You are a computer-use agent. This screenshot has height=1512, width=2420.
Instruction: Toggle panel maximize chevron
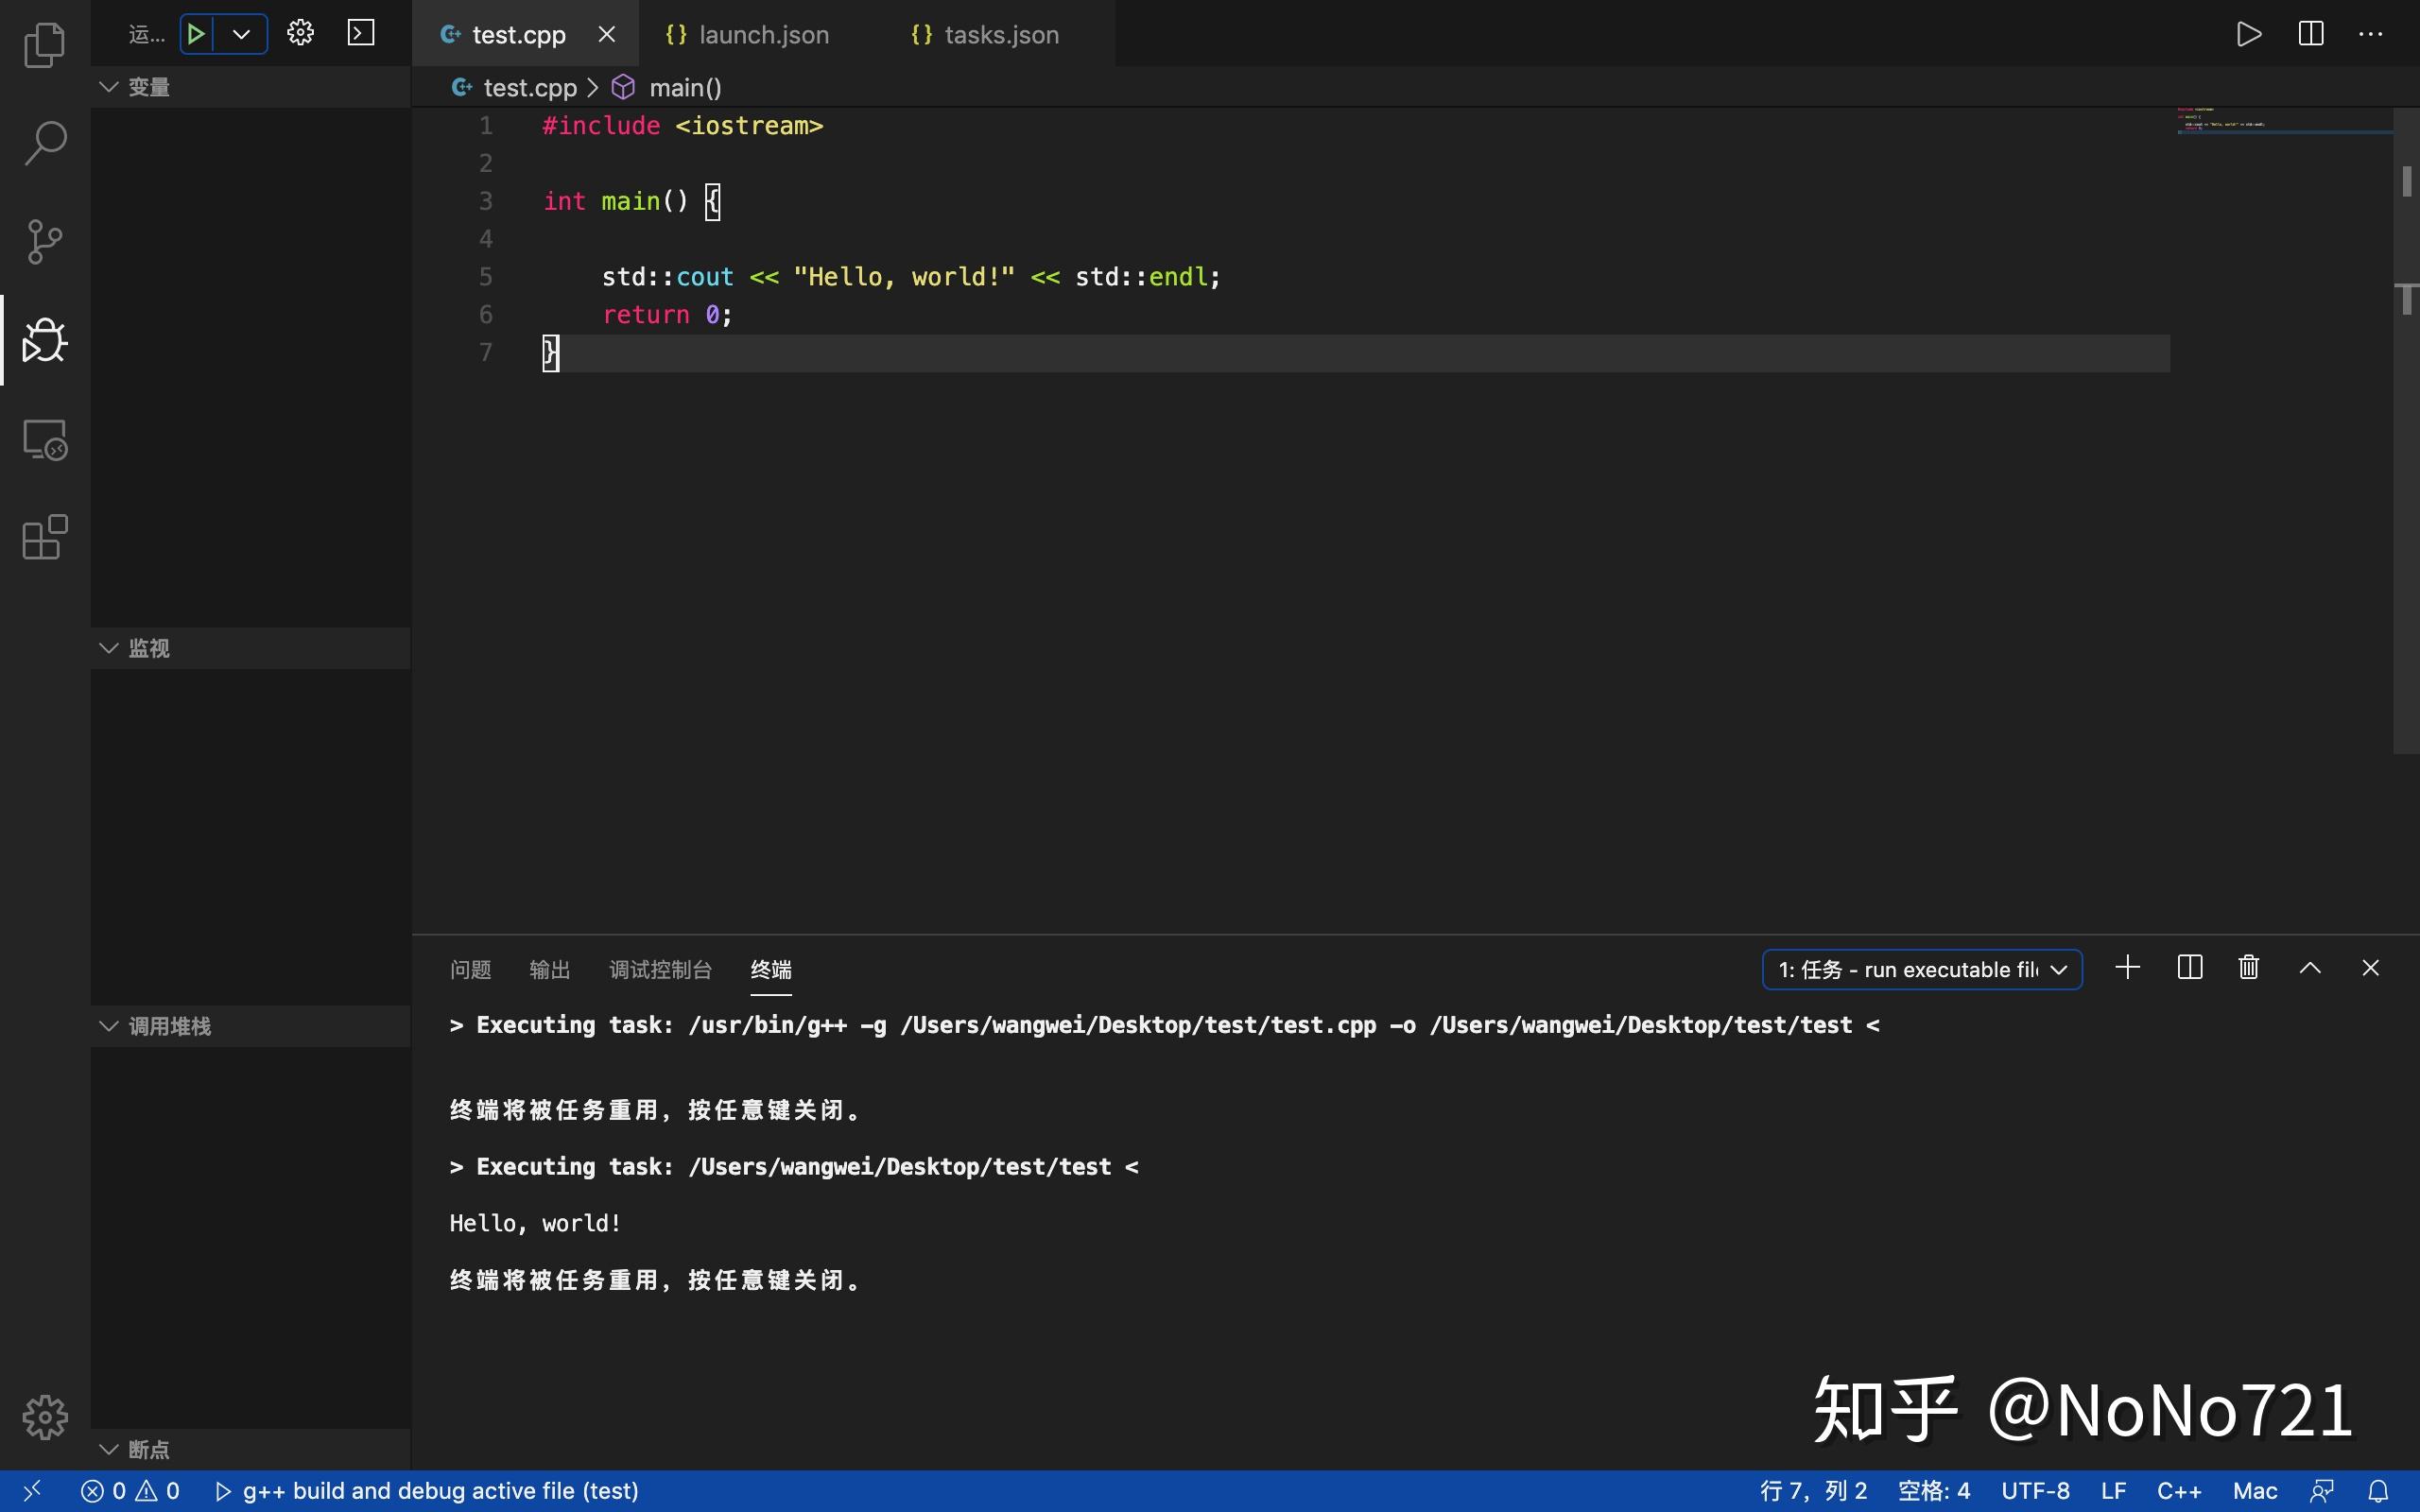click(x=2309, y=967)
